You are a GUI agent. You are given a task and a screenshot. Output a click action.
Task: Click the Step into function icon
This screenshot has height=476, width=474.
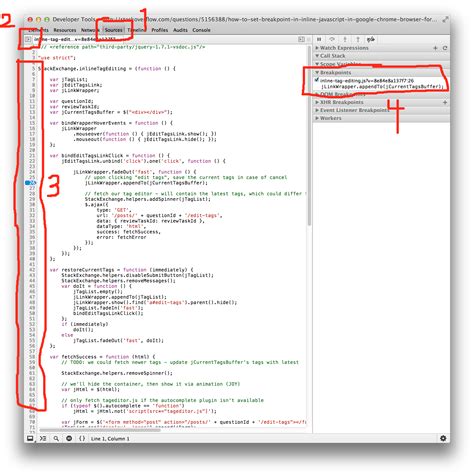coord(345,39)
